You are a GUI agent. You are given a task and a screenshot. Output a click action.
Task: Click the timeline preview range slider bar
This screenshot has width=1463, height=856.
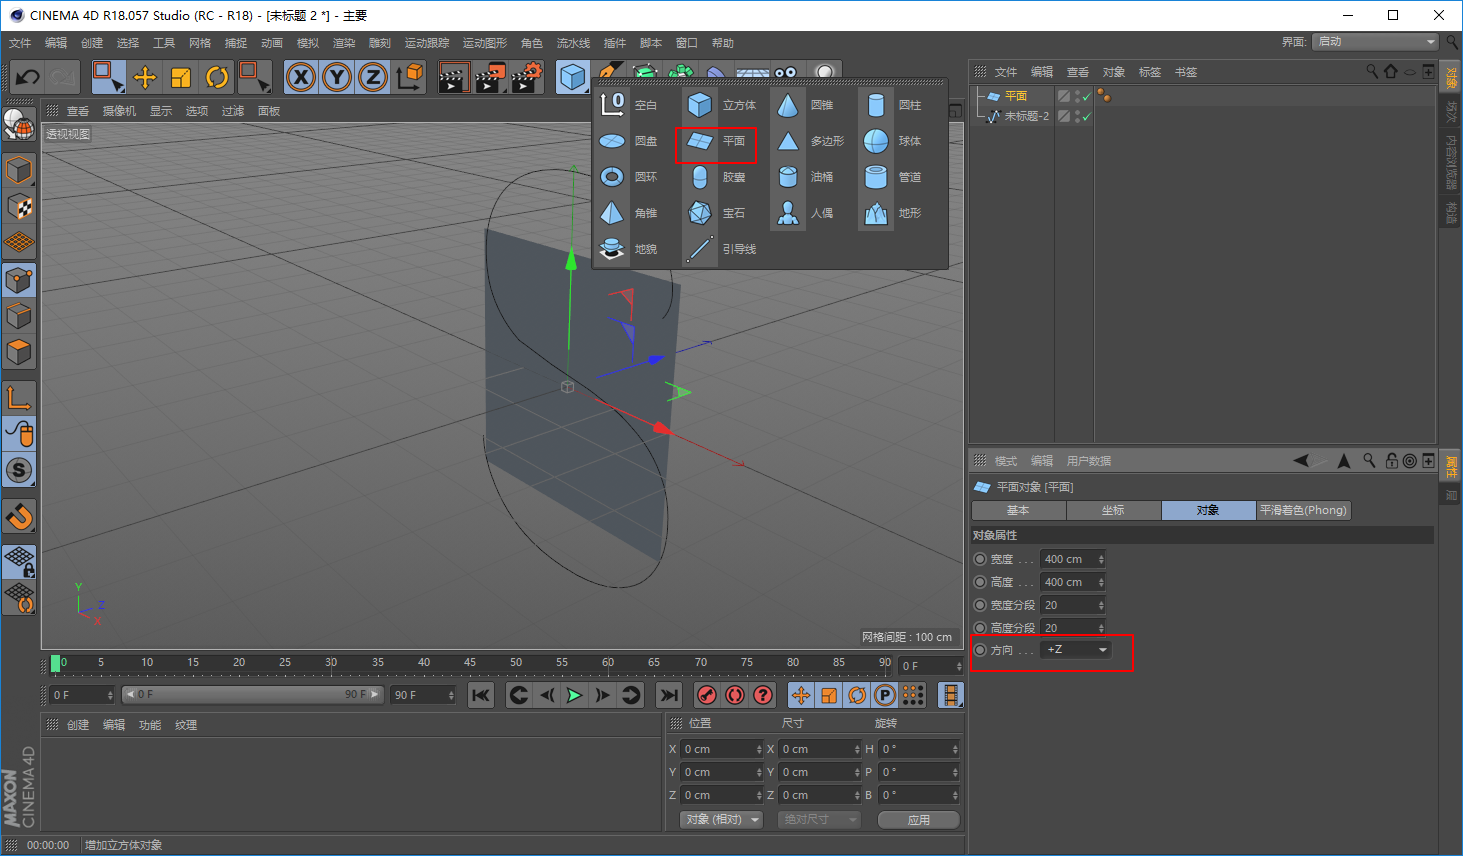pos(253,694)
